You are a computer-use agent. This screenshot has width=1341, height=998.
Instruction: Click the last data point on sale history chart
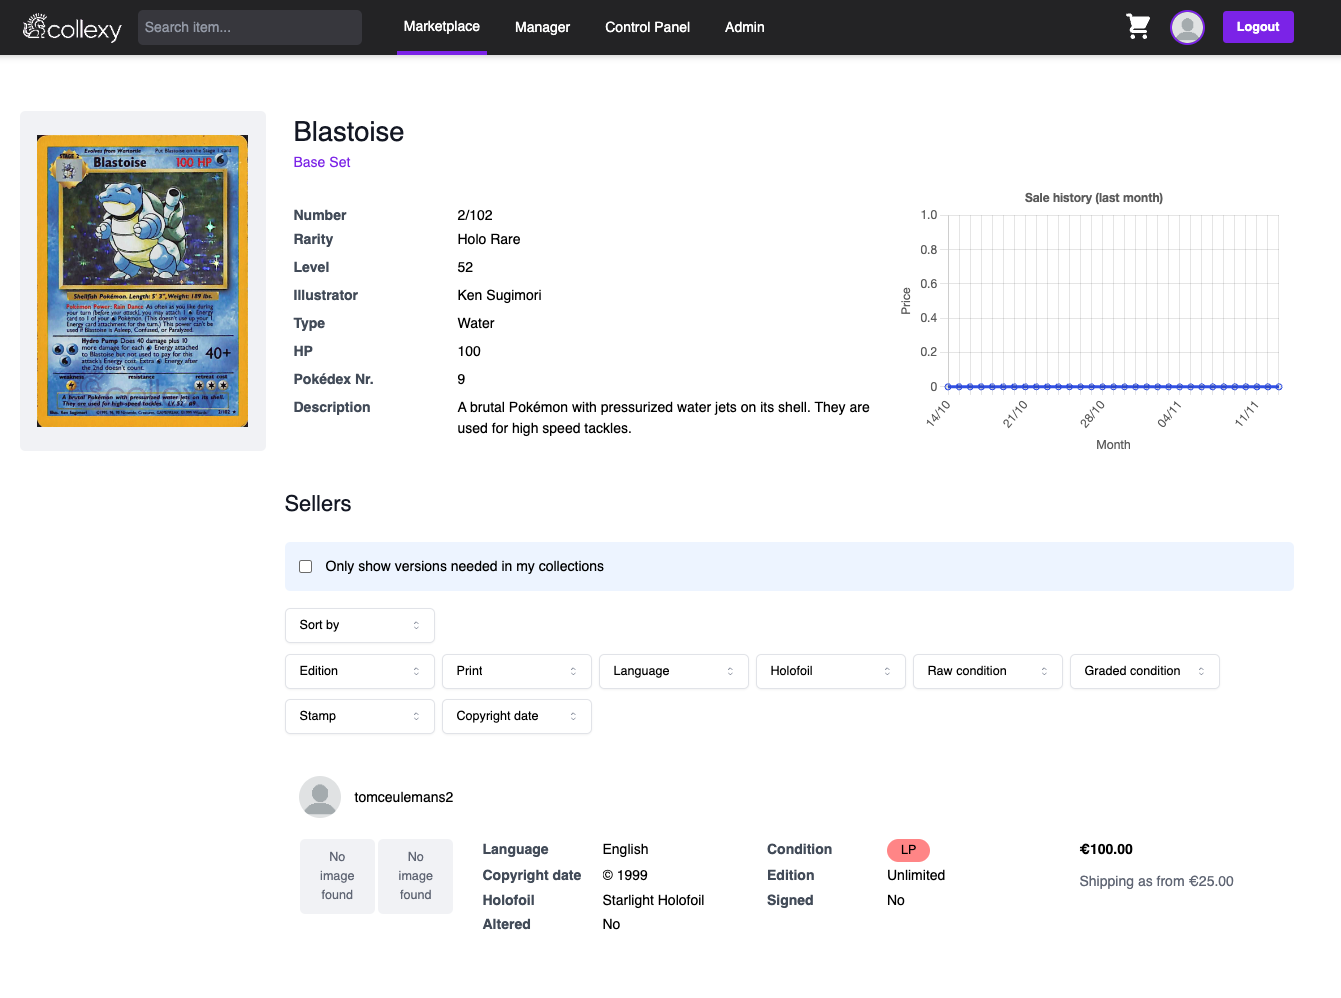pyautogui.click(x=1279, y=386)
